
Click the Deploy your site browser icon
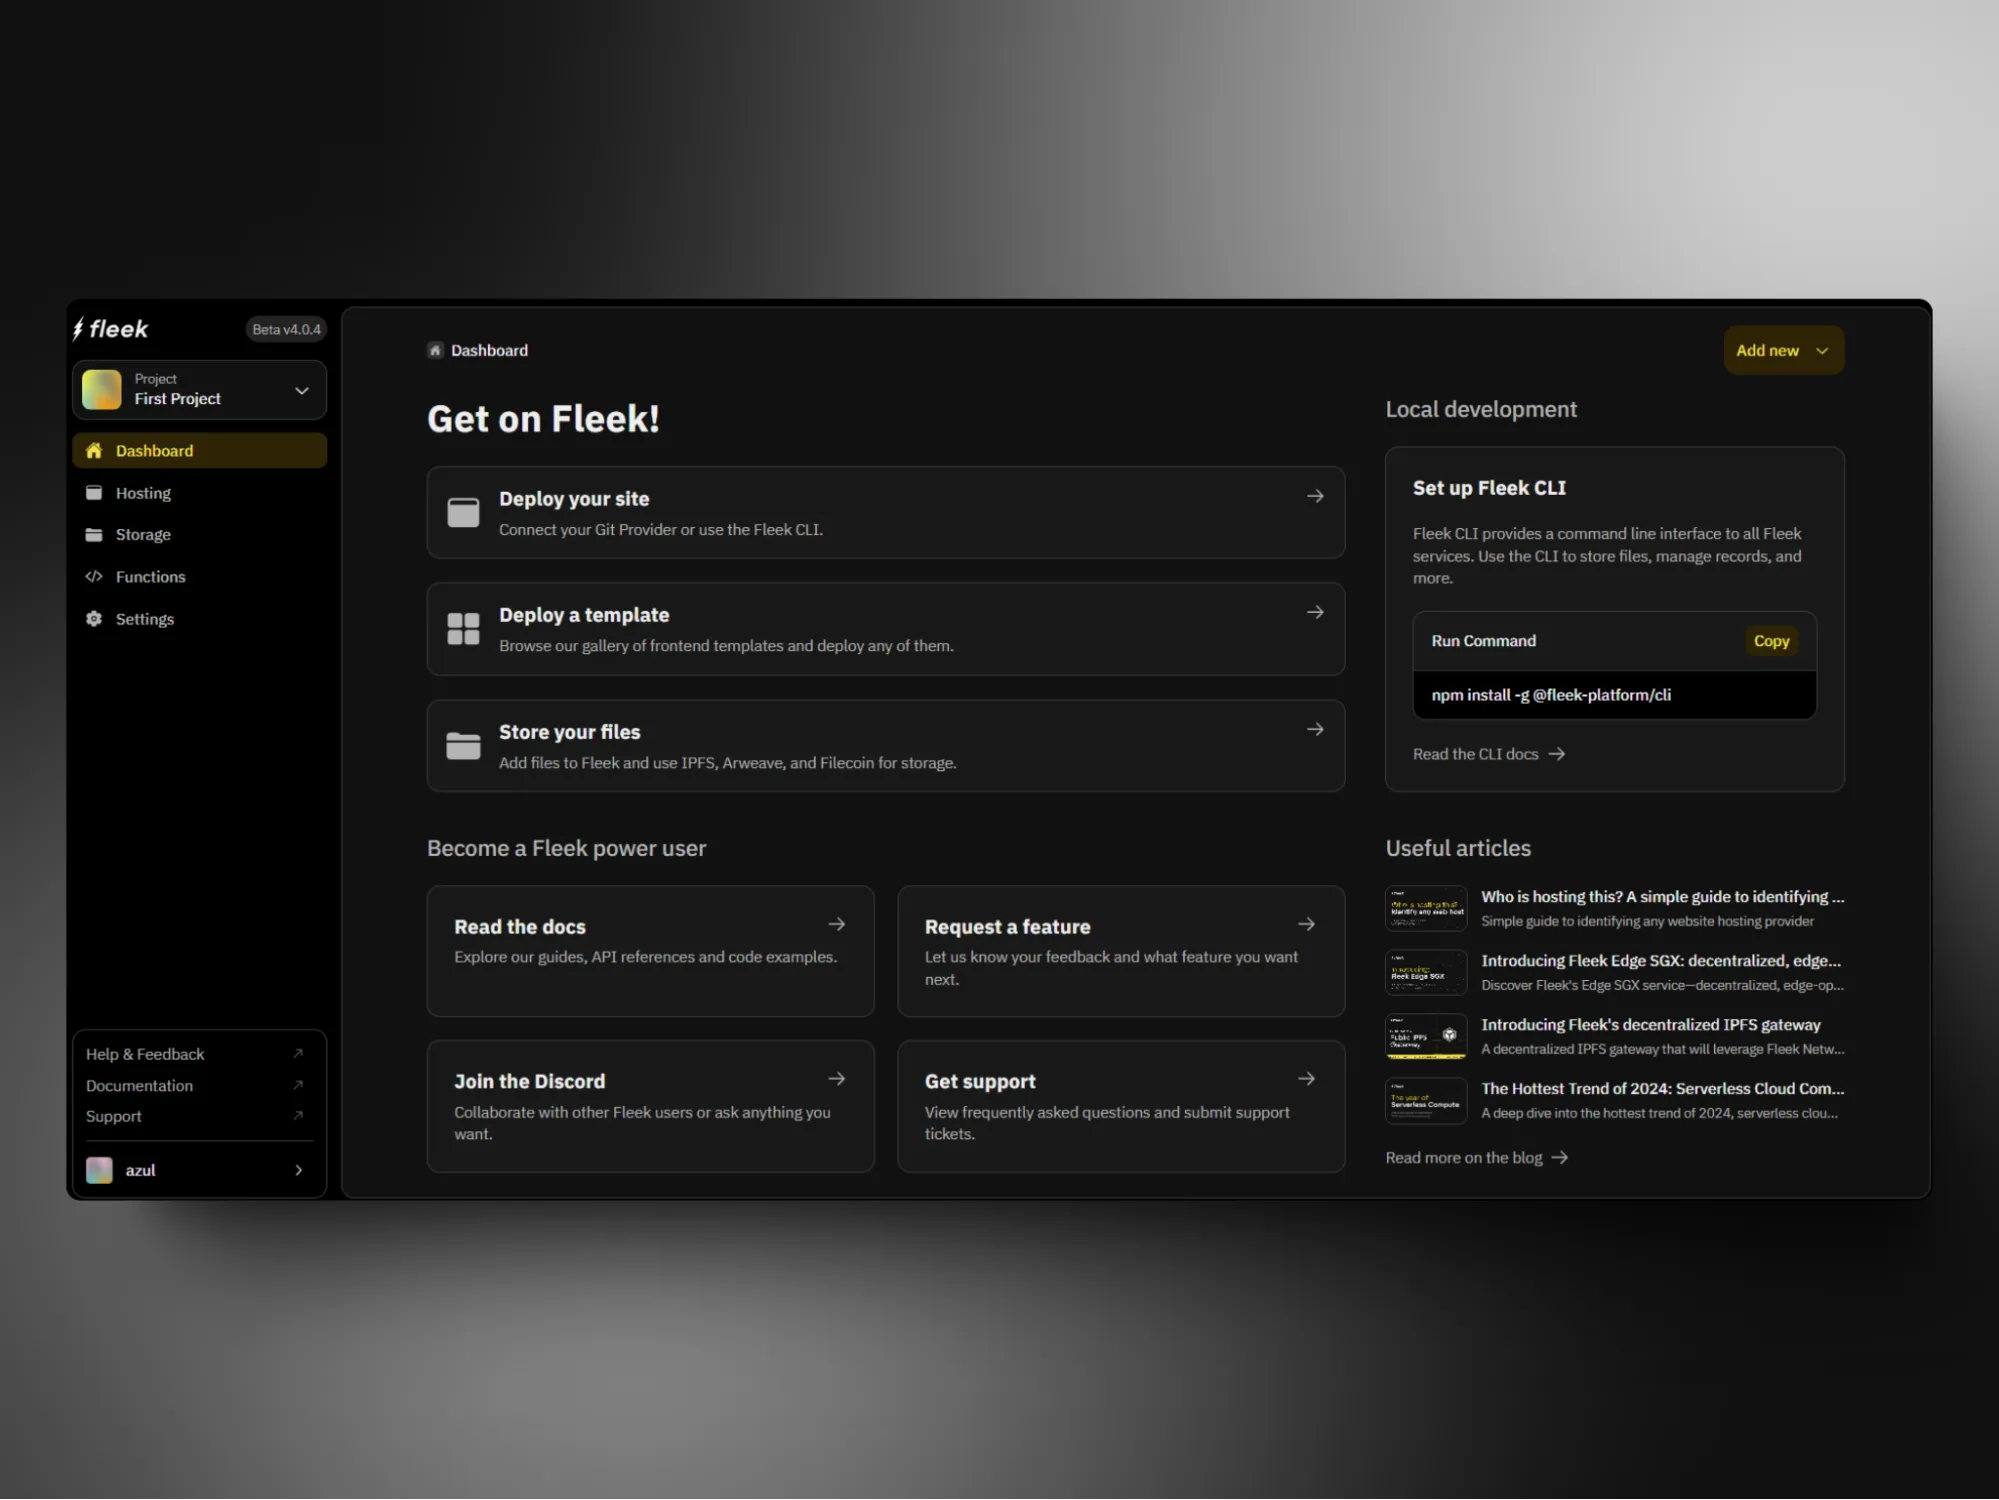tap(463, 513)
